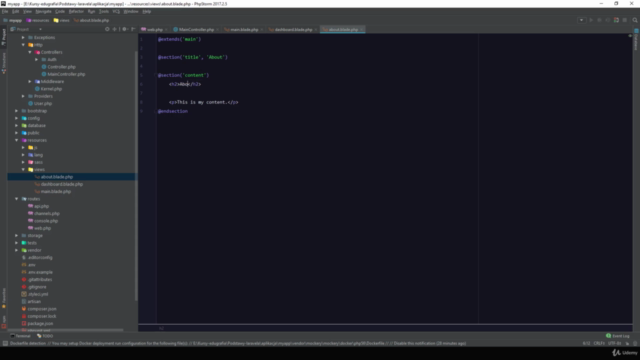
Task: Open the VCS menu
Action: pos(116,11)
